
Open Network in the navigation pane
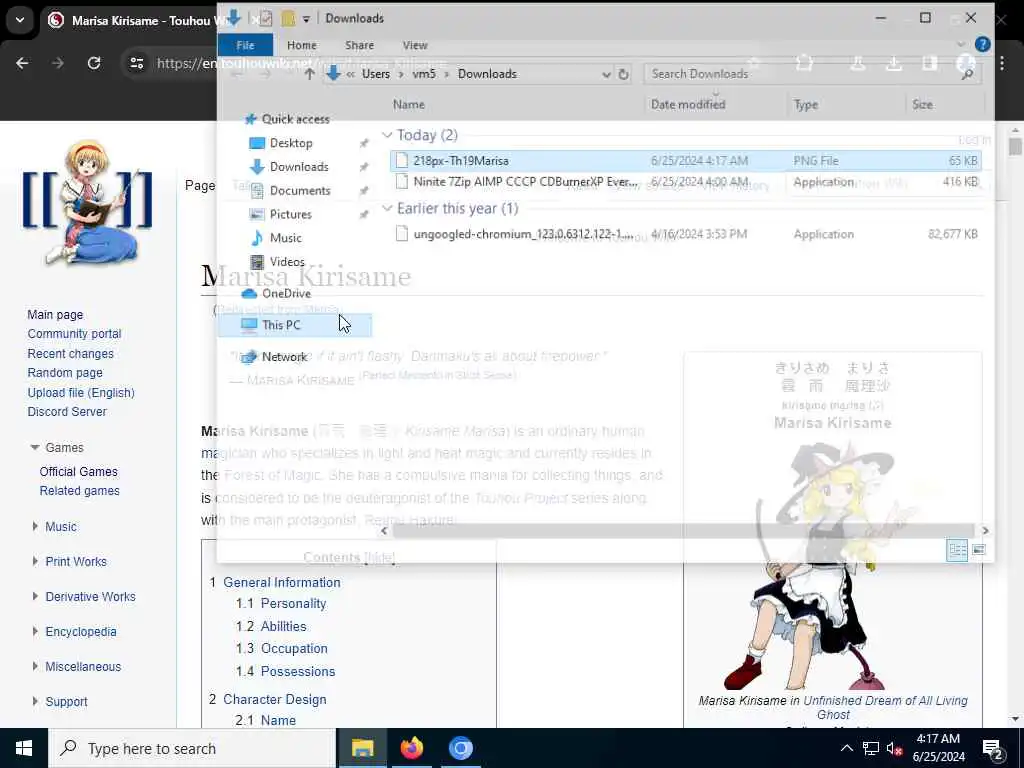[x=284, y=357]
